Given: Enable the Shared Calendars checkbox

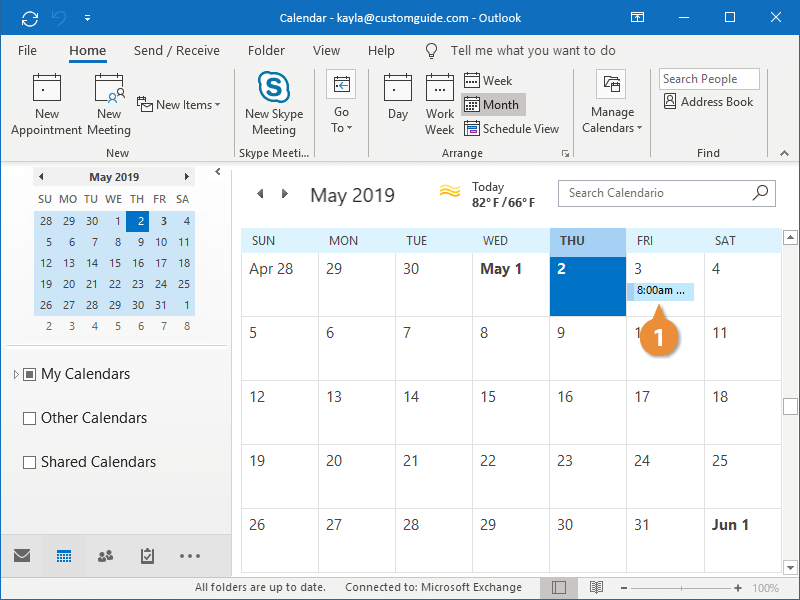Looking at the screenshot, I should (x=30, y=463).
